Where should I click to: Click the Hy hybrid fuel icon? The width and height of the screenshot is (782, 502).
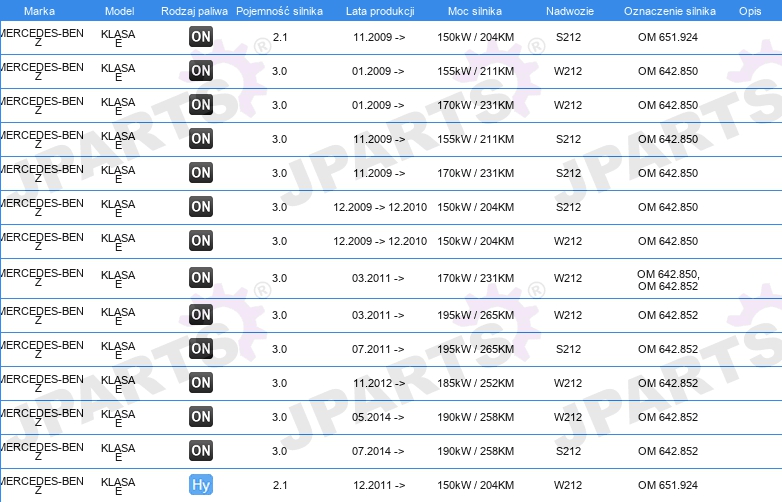coord(201,485)
